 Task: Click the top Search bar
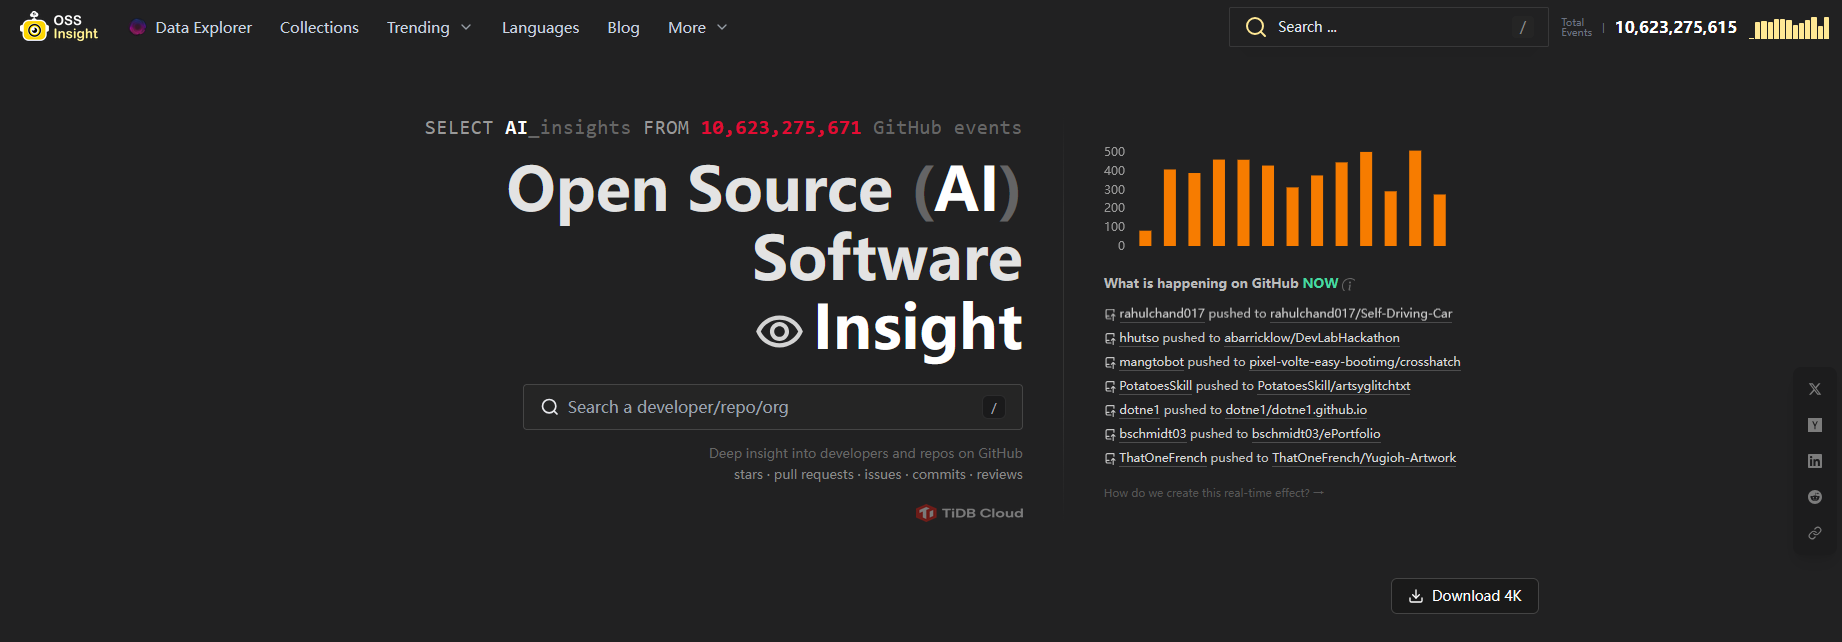1388,27
